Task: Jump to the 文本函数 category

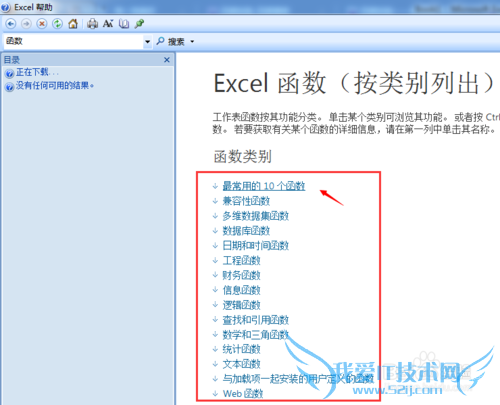Action: tap(242, 364)
